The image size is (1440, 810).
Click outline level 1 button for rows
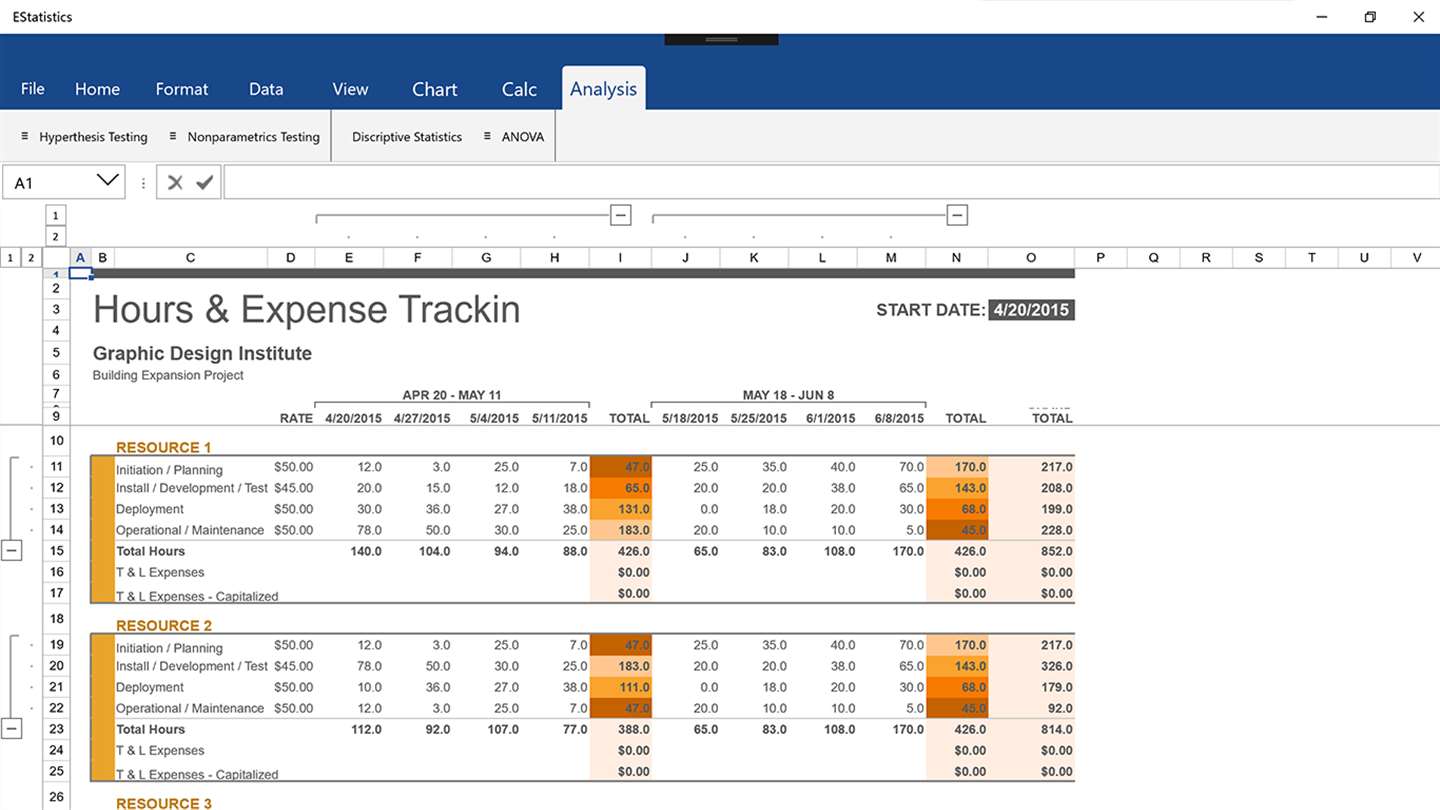pyautogui.click(x=10, y=258)
